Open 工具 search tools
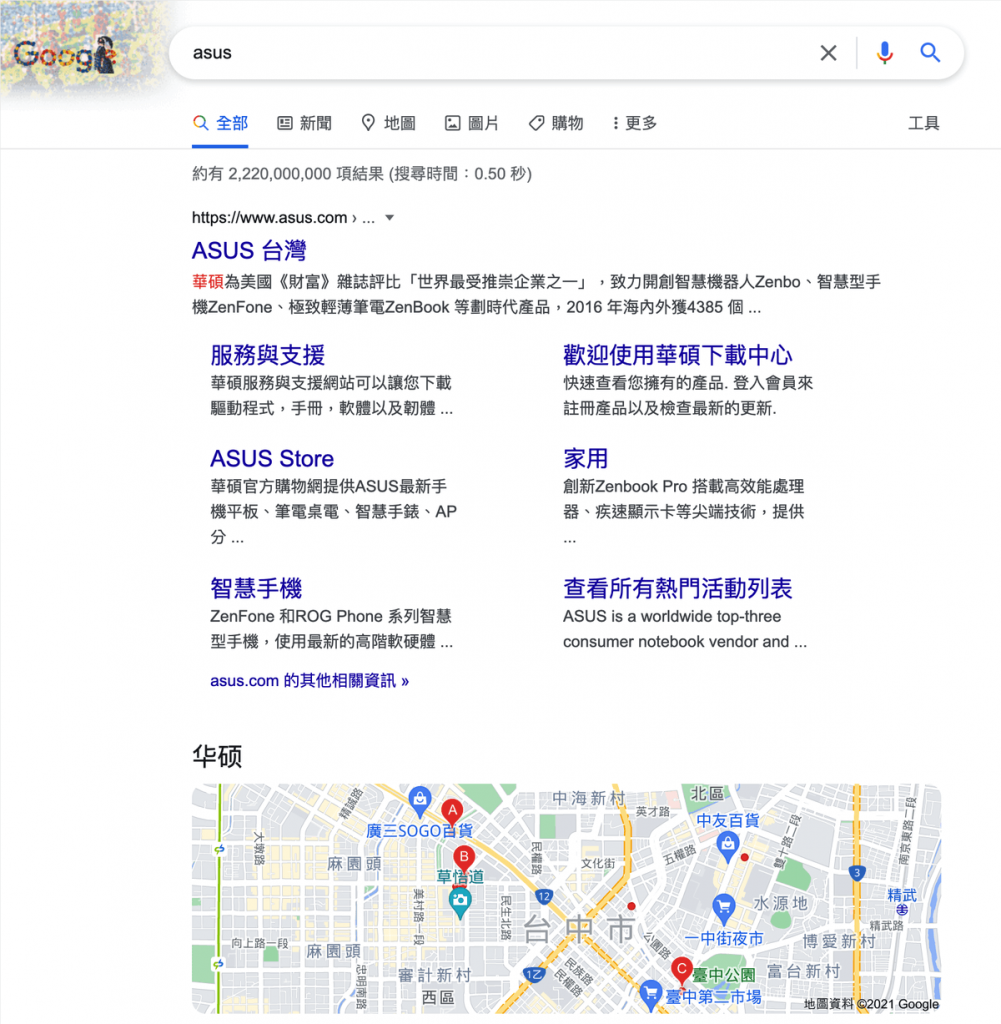 (x=923, y=123)
